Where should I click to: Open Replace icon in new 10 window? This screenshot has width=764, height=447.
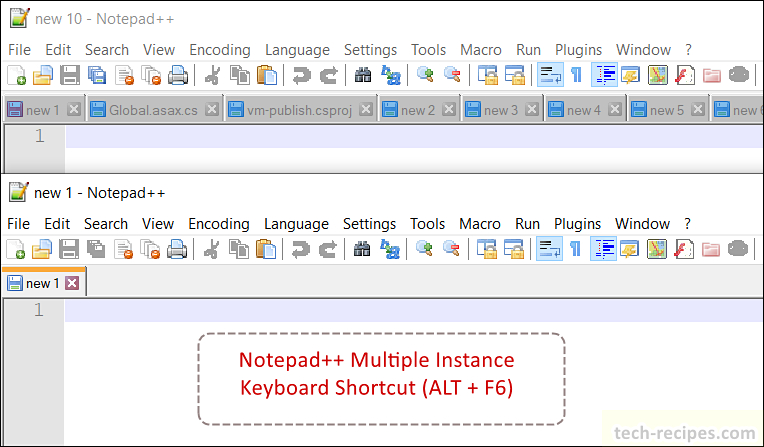tap(390, 76)
